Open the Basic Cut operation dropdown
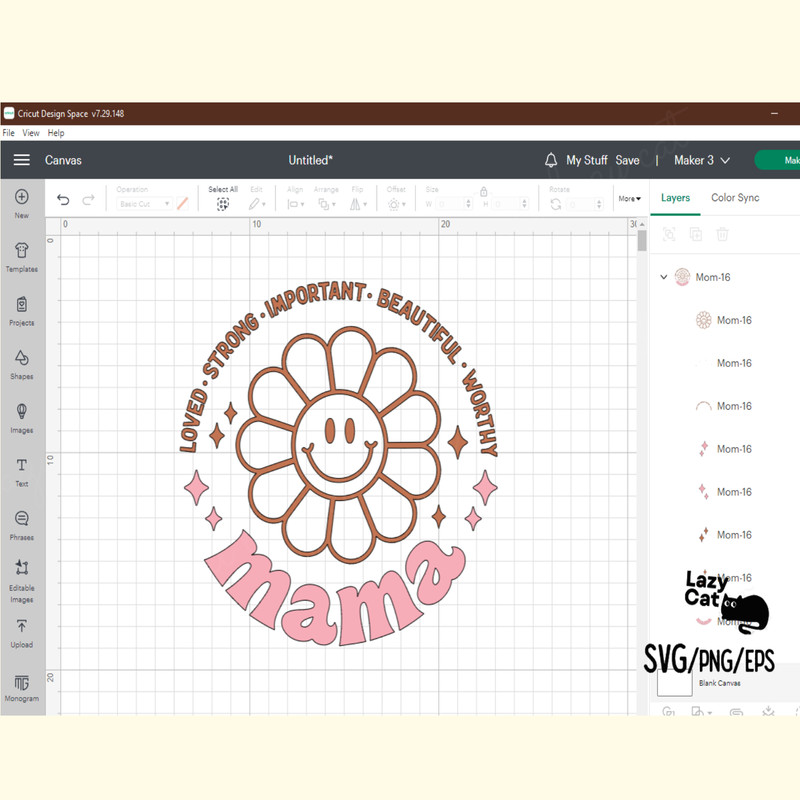Viewport: 800px width, 800px height. point(143,203)
